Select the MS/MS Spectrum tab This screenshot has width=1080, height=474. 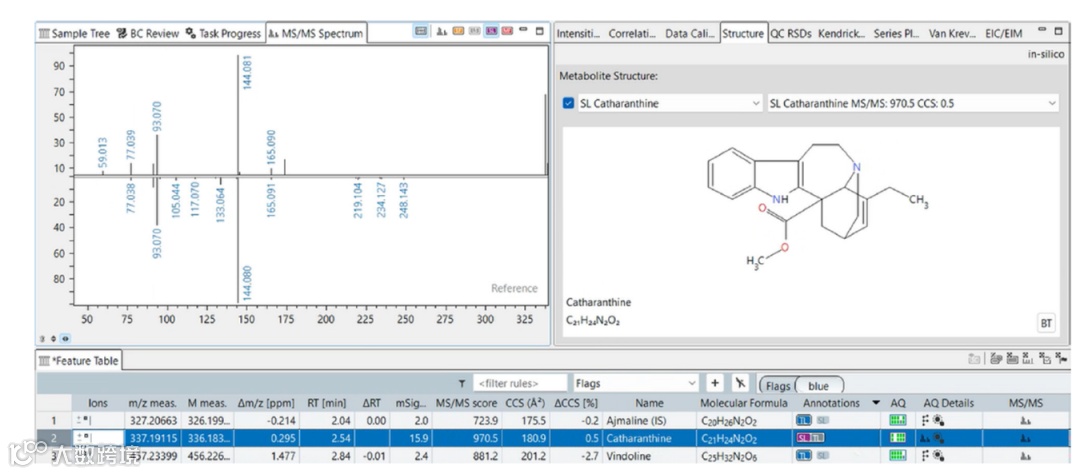click(315, 33)
